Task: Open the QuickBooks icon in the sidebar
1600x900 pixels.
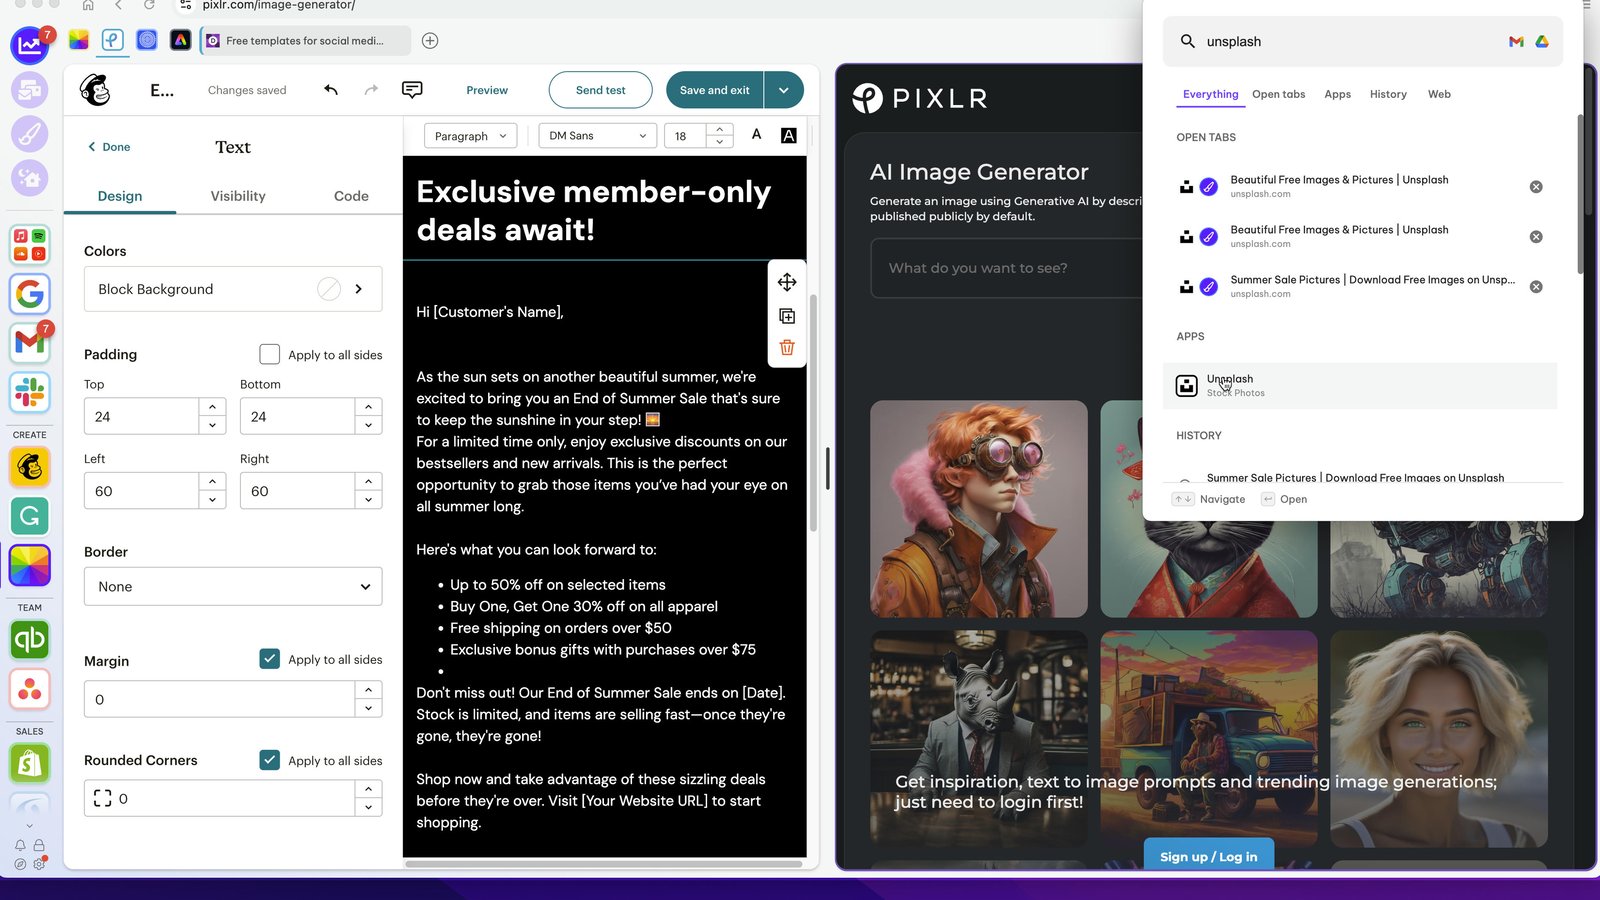Action: (x=30, y=640)
